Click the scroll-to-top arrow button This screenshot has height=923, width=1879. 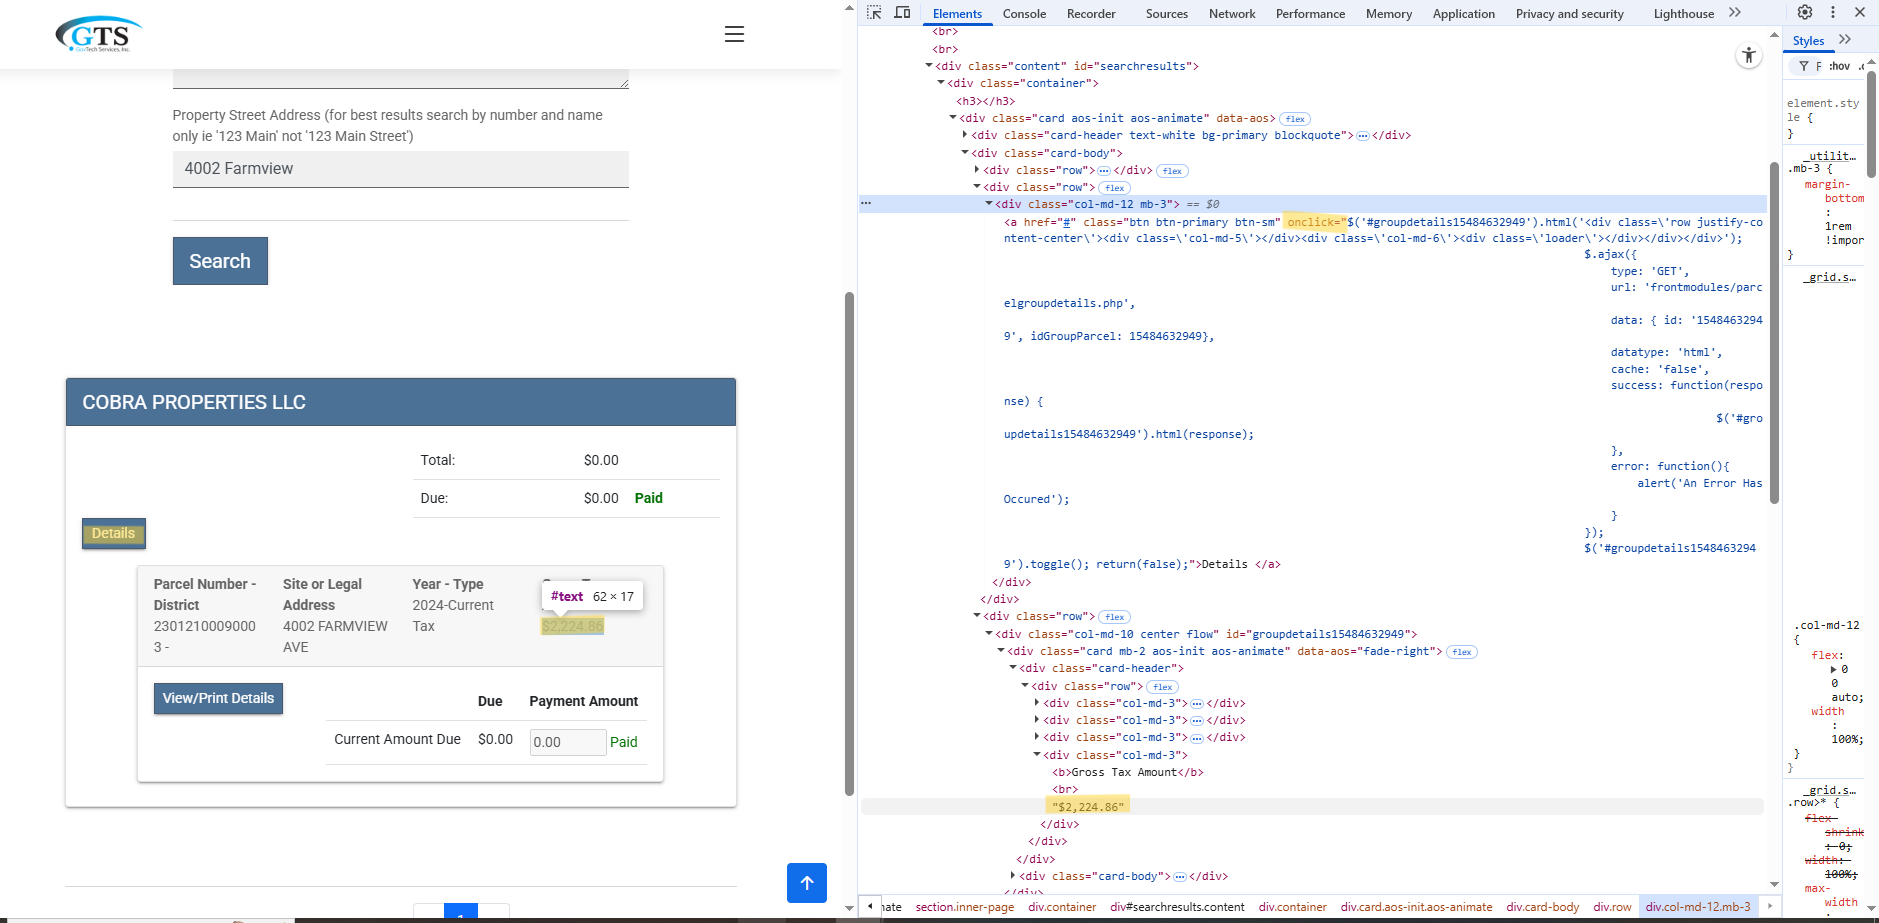[x=807, y=883]
